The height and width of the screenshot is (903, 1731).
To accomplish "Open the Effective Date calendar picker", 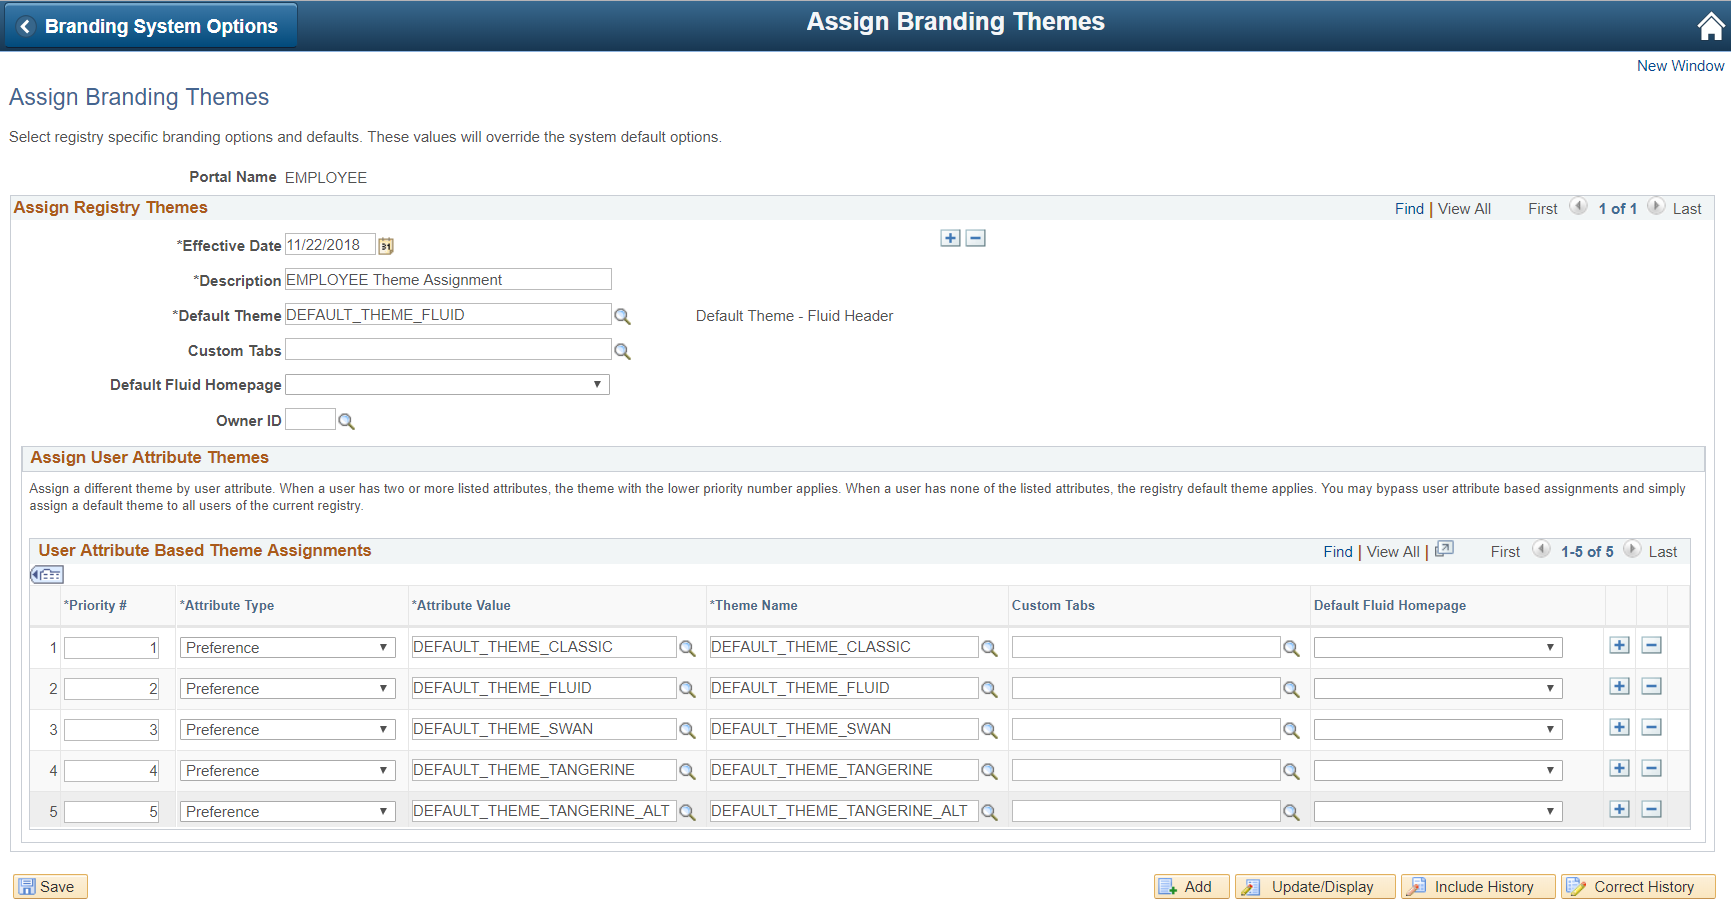I will pyautogui.click(x=386, y=246).
